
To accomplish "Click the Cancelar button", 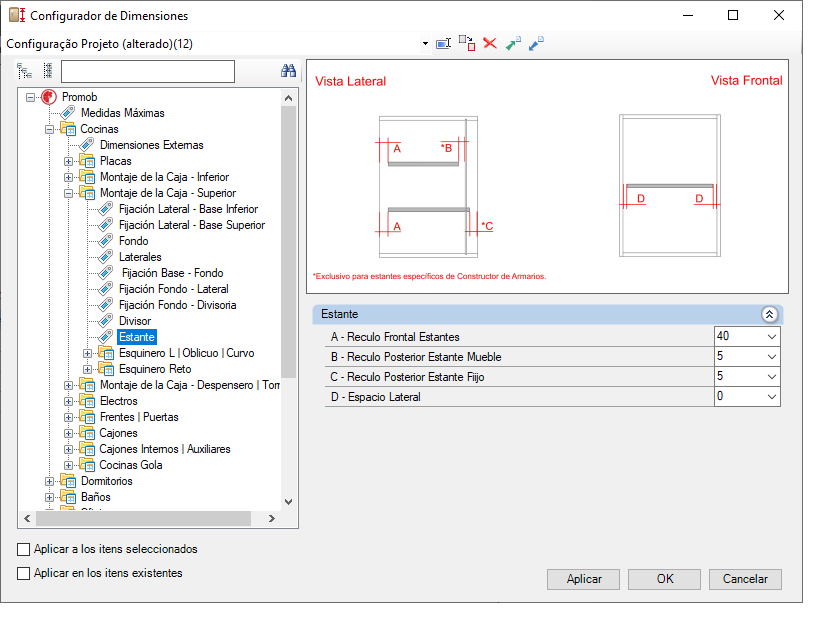I will click(745, 579).
